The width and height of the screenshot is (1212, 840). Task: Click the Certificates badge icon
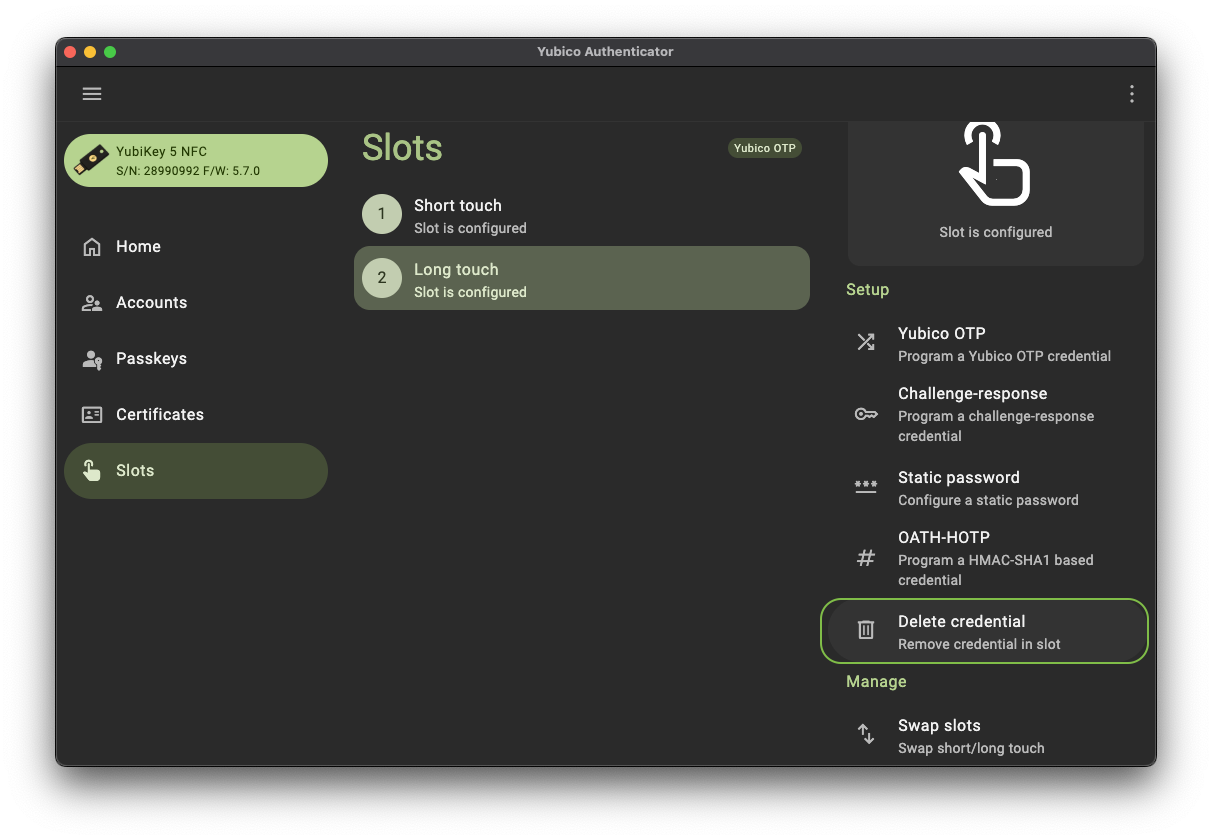92,415
